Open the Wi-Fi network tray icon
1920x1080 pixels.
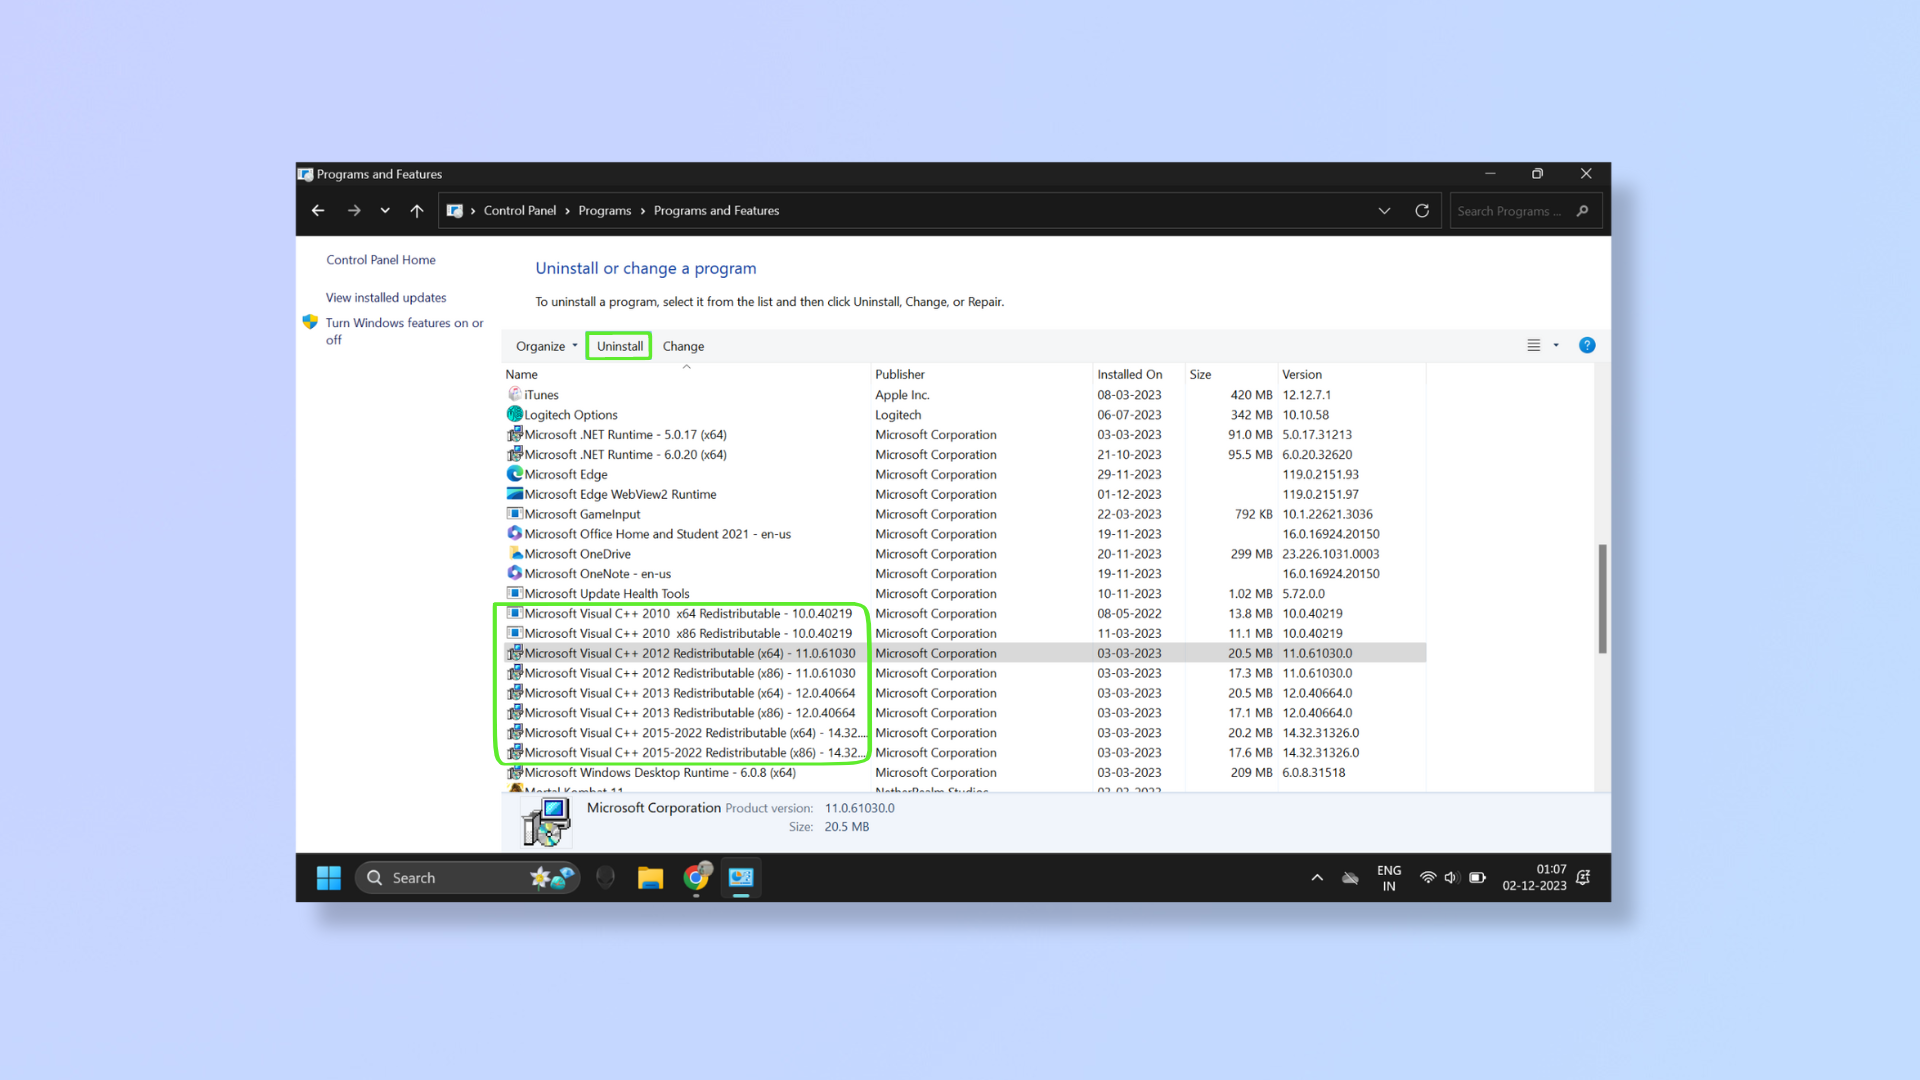pos(1427,878)
